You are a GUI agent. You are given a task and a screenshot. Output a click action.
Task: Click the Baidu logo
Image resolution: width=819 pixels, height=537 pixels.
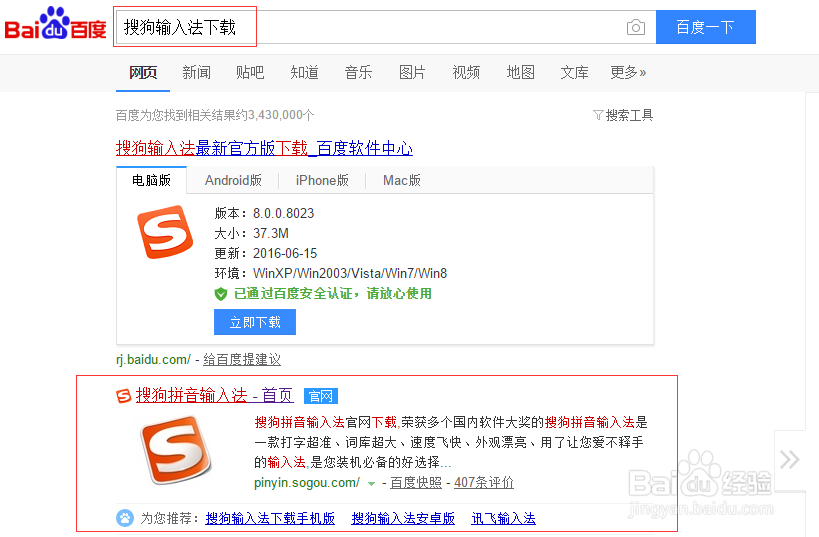pyautogui.click(x=55, y=24)
